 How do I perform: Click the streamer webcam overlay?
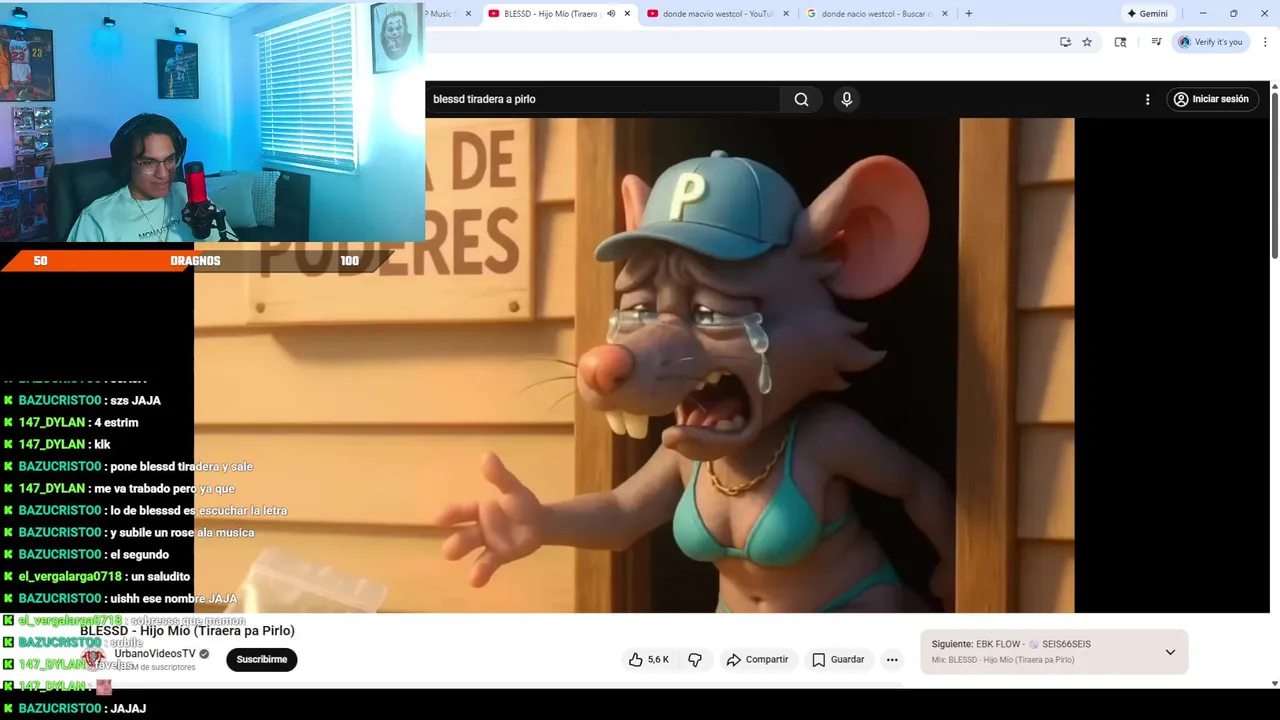click(x=212, y=121)
